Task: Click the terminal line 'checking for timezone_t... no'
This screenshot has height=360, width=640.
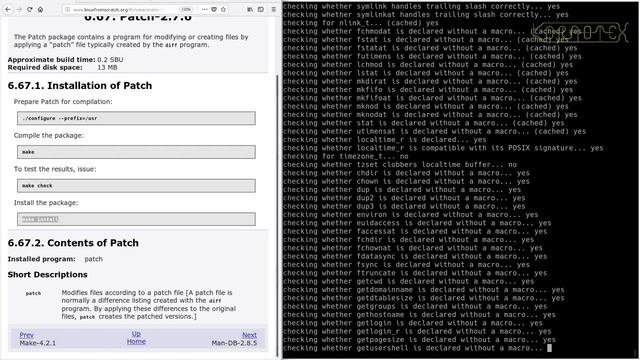Action: click(x=346, y=156)
